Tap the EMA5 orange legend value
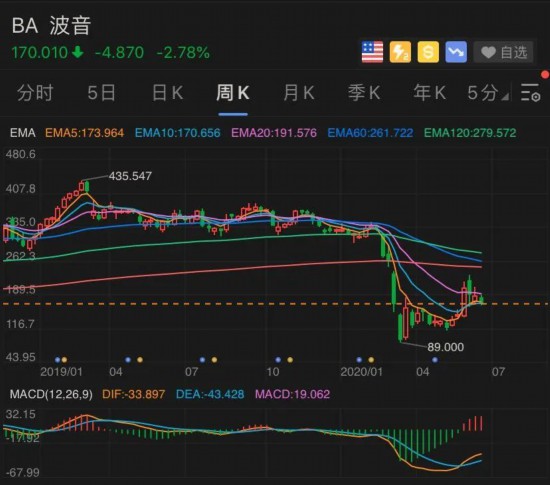Image resolution: width=550 pixels, height=485 pixels. tap(85, 133)
